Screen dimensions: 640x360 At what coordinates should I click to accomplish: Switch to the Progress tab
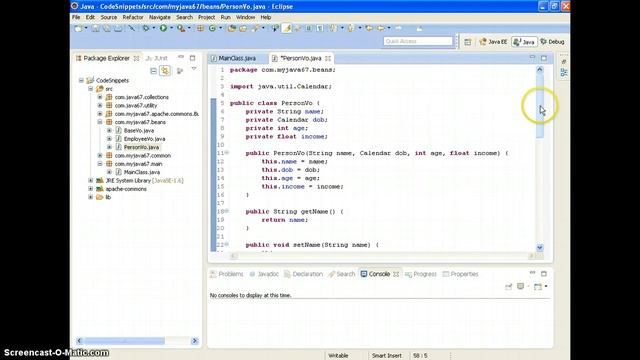point(421,274)
